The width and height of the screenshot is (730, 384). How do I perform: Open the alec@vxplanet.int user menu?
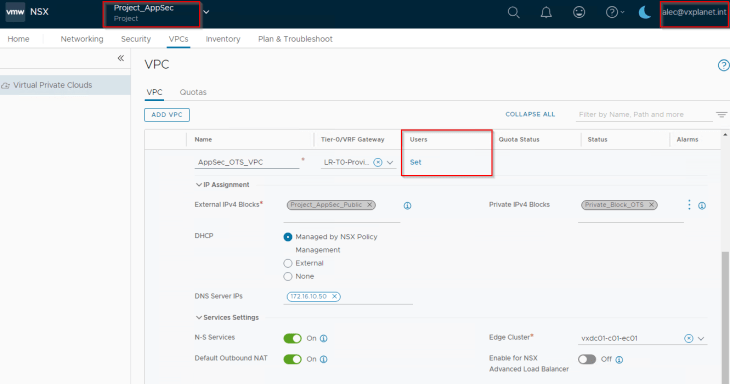coord(694,13)
